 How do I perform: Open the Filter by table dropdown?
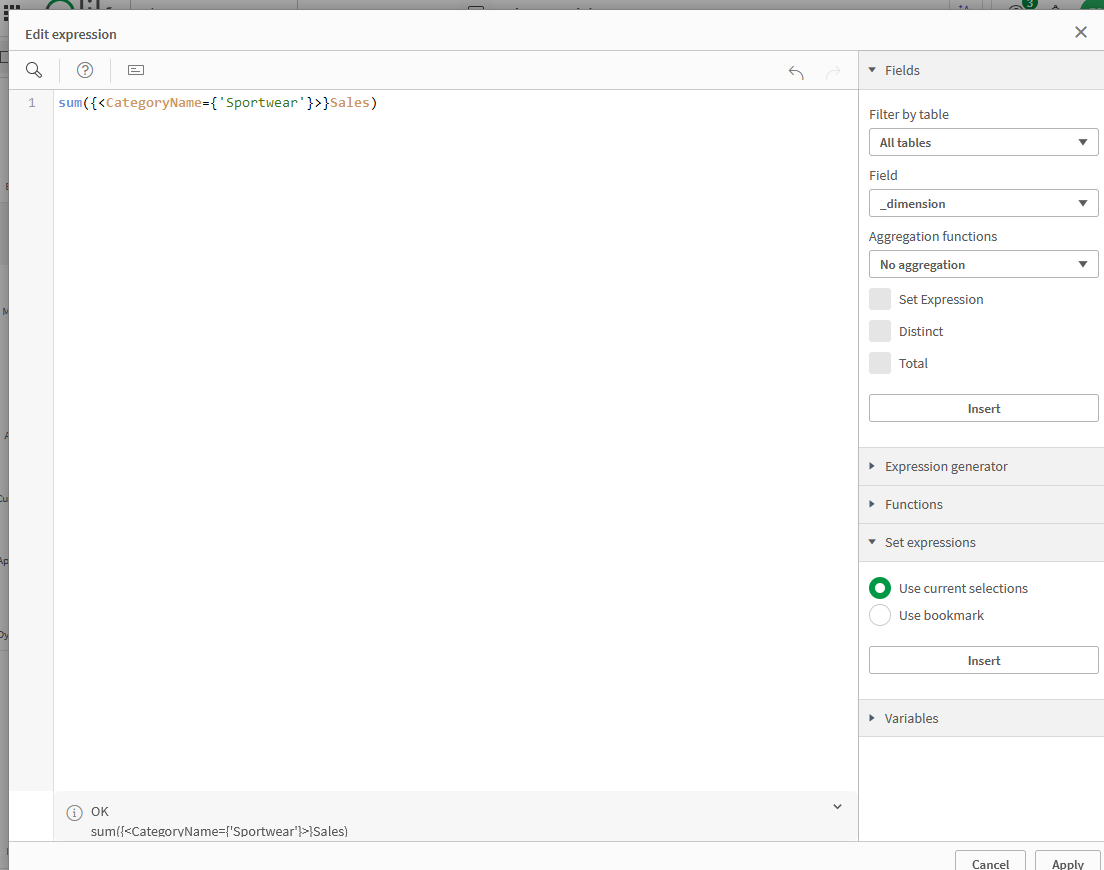(983, 143)
